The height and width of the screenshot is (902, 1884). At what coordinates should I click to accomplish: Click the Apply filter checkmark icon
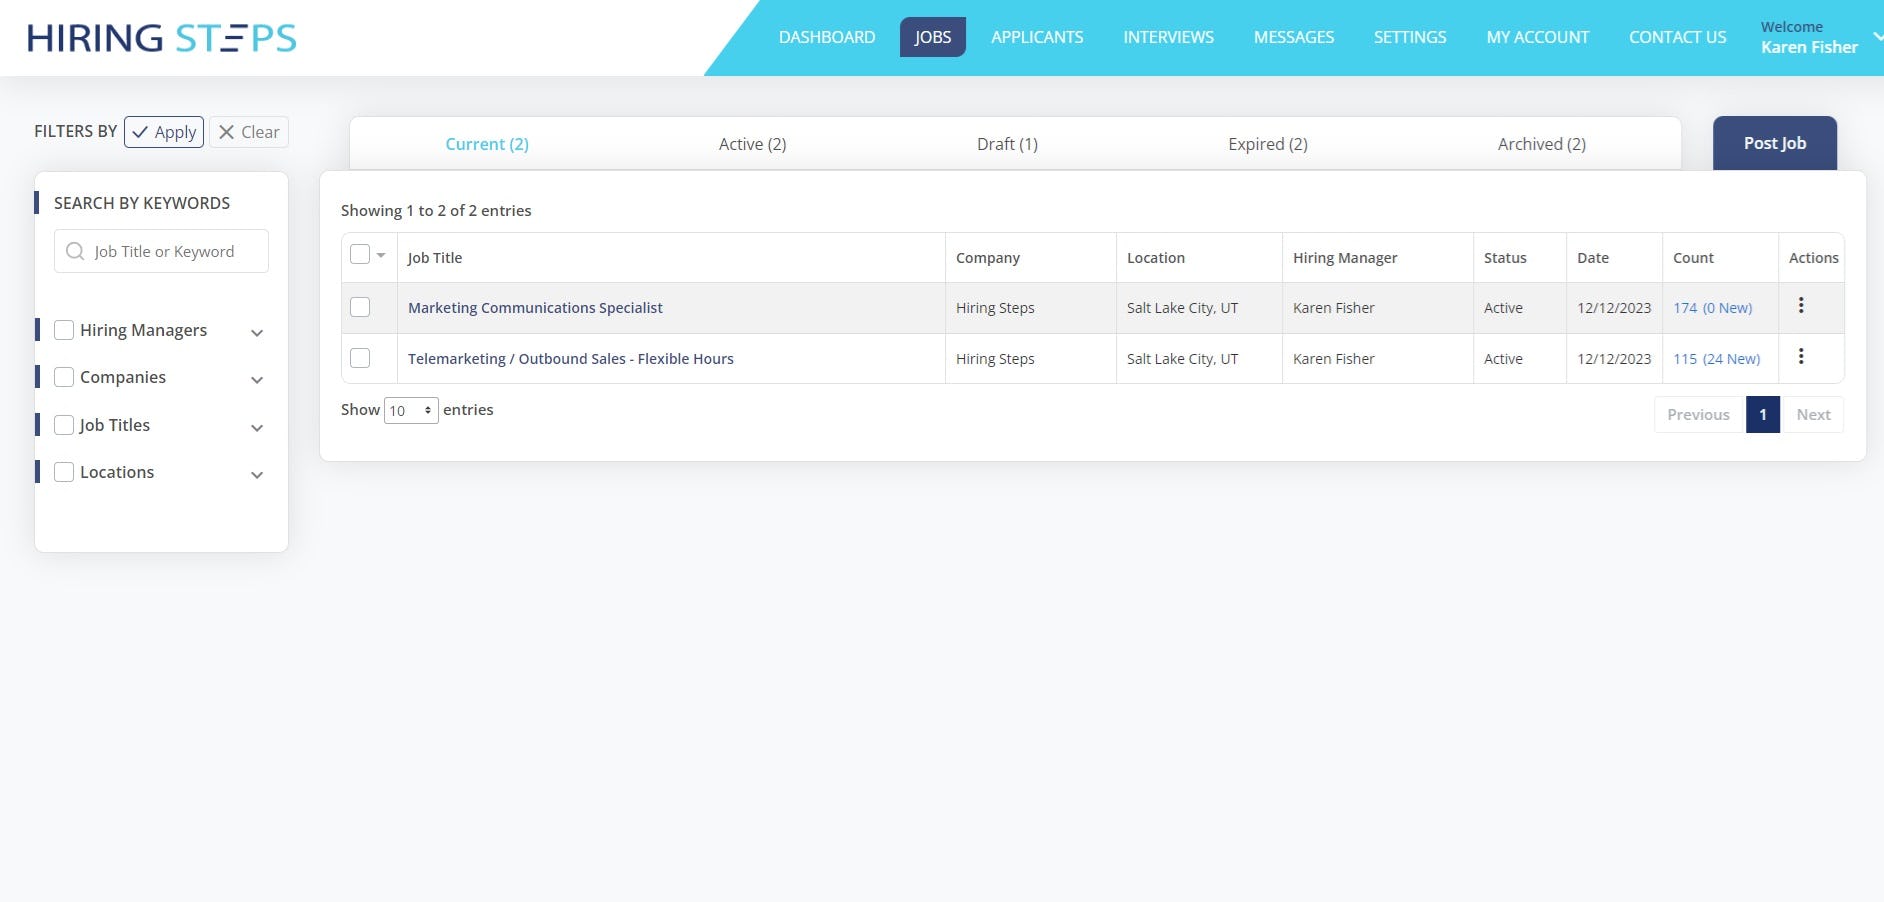coord(146,131)
